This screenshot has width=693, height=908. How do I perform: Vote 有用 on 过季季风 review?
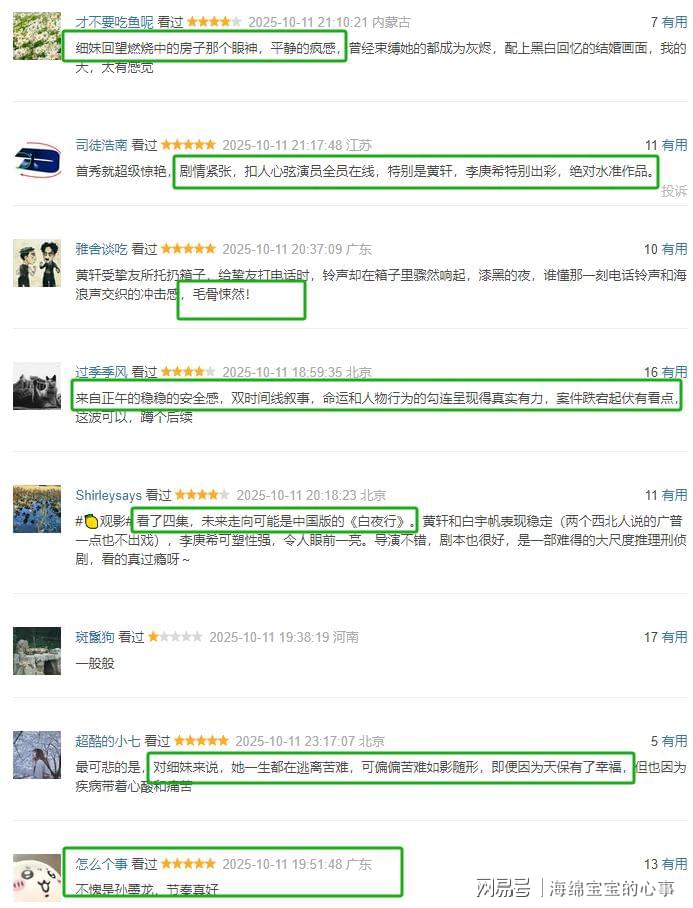[x=674, y=372]
